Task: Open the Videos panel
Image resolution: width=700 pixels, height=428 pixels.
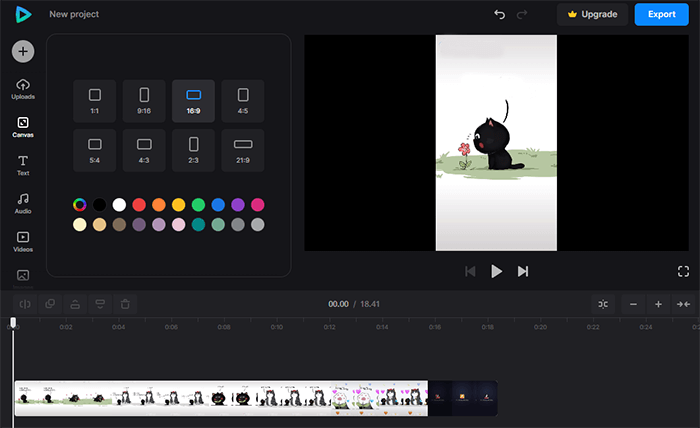Action: (23, 241)
